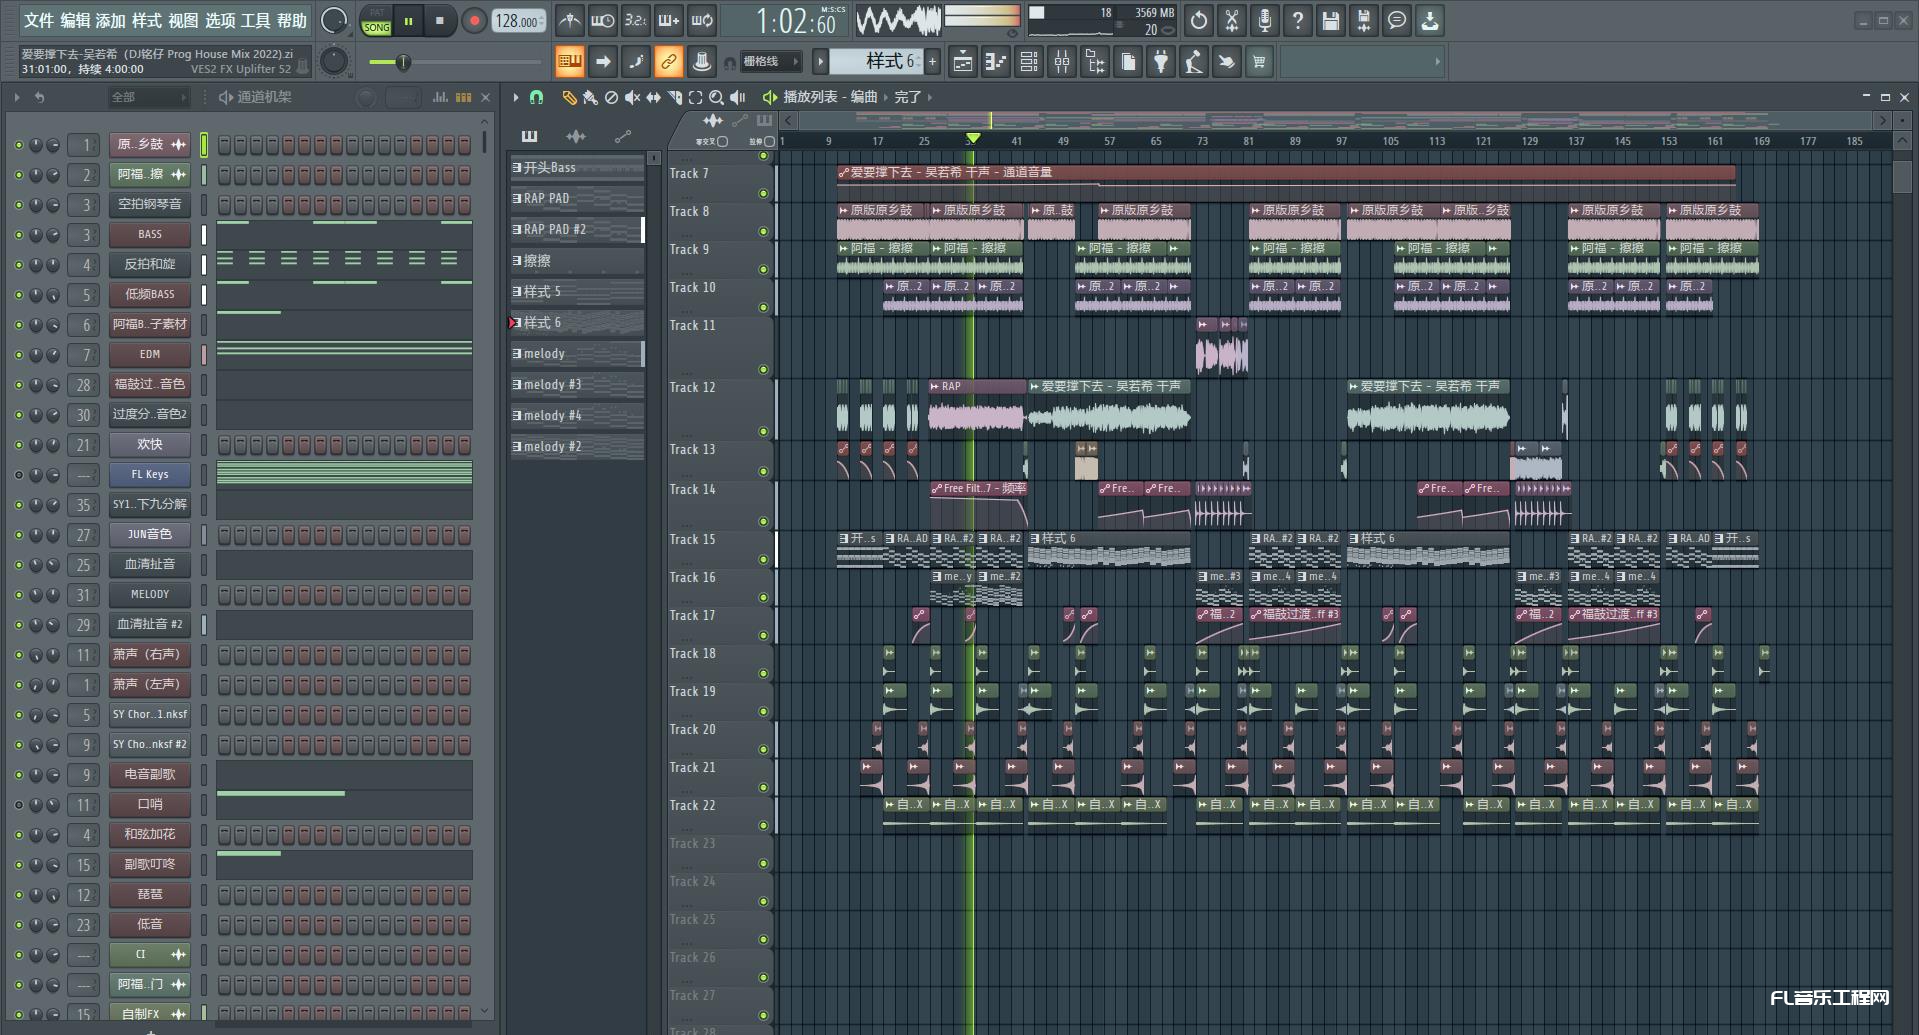Open the piano roll view icon

tap(996, 62)
